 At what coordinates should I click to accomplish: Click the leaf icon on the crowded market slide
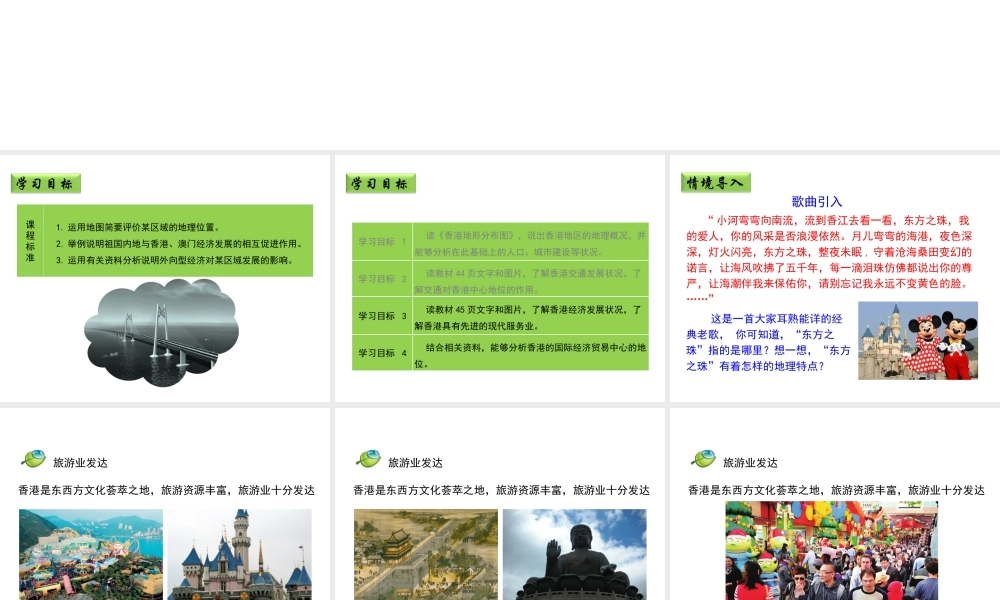703,459
